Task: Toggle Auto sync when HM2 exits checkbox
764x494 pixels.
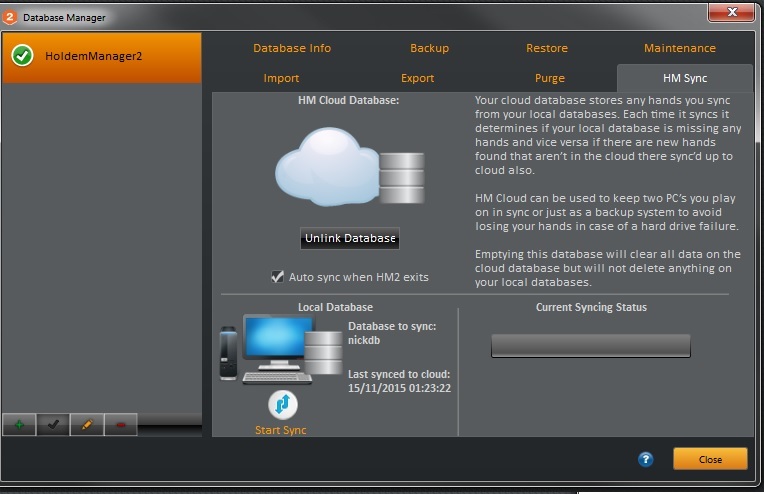Action: [x=277, y=277]
